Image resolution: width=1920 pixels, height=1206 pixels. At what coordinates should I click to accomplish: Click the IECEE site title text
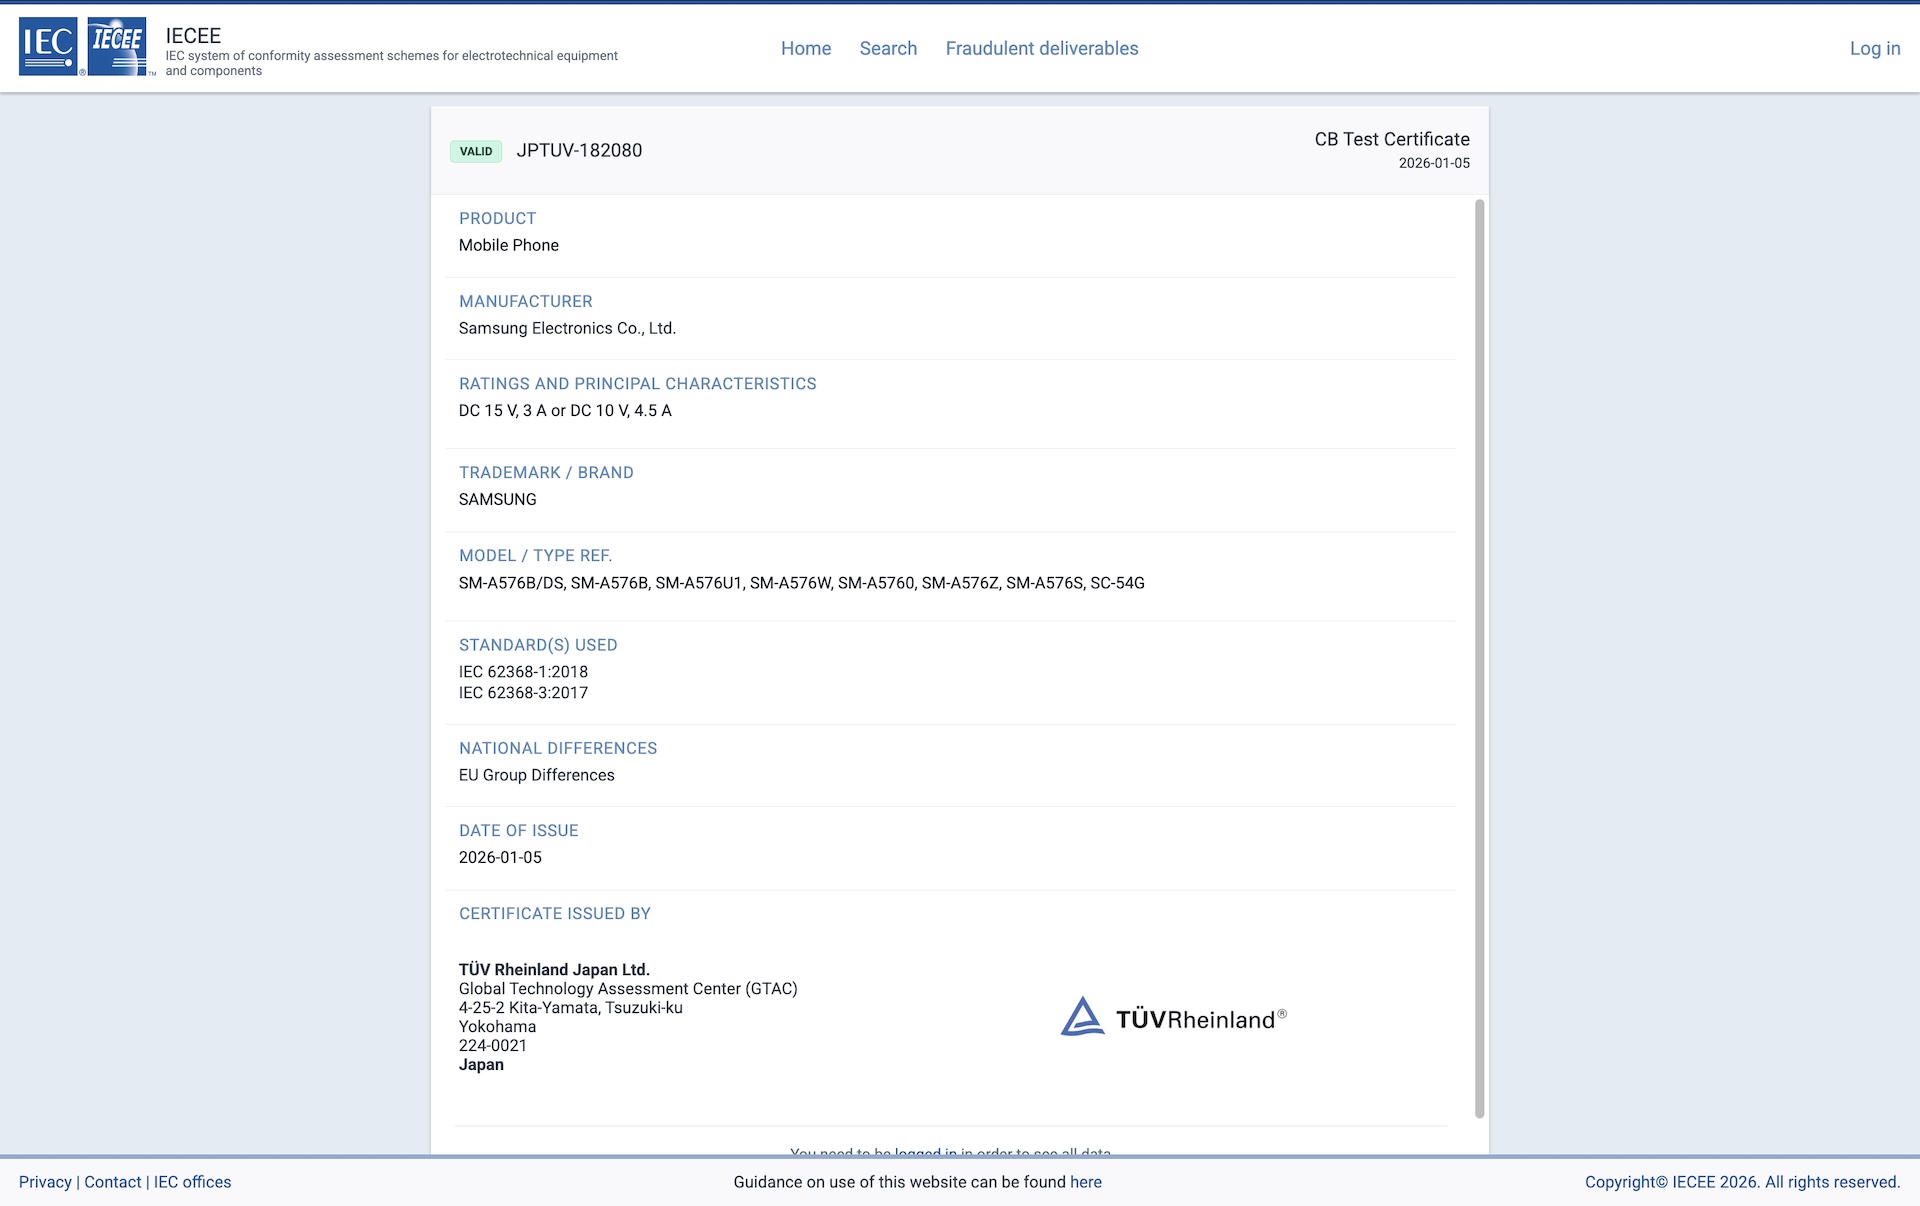pyautogui.click(x=193, y=36)
